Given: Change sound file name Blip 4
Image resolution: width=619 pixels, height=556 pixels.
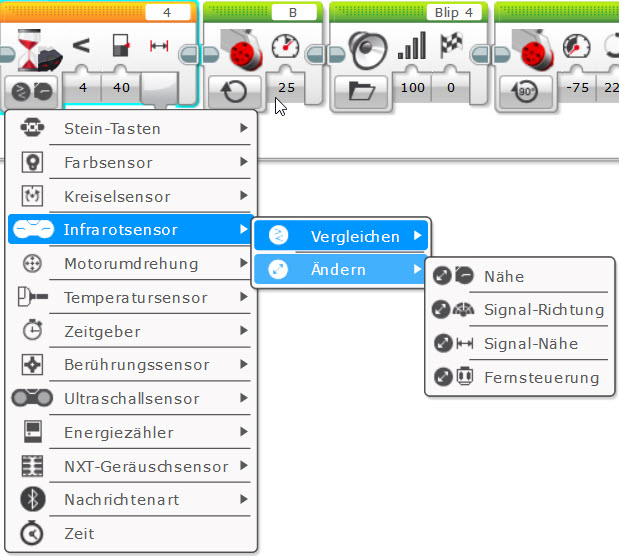Looking at the screenshot, I should click(x=454, y=13).
